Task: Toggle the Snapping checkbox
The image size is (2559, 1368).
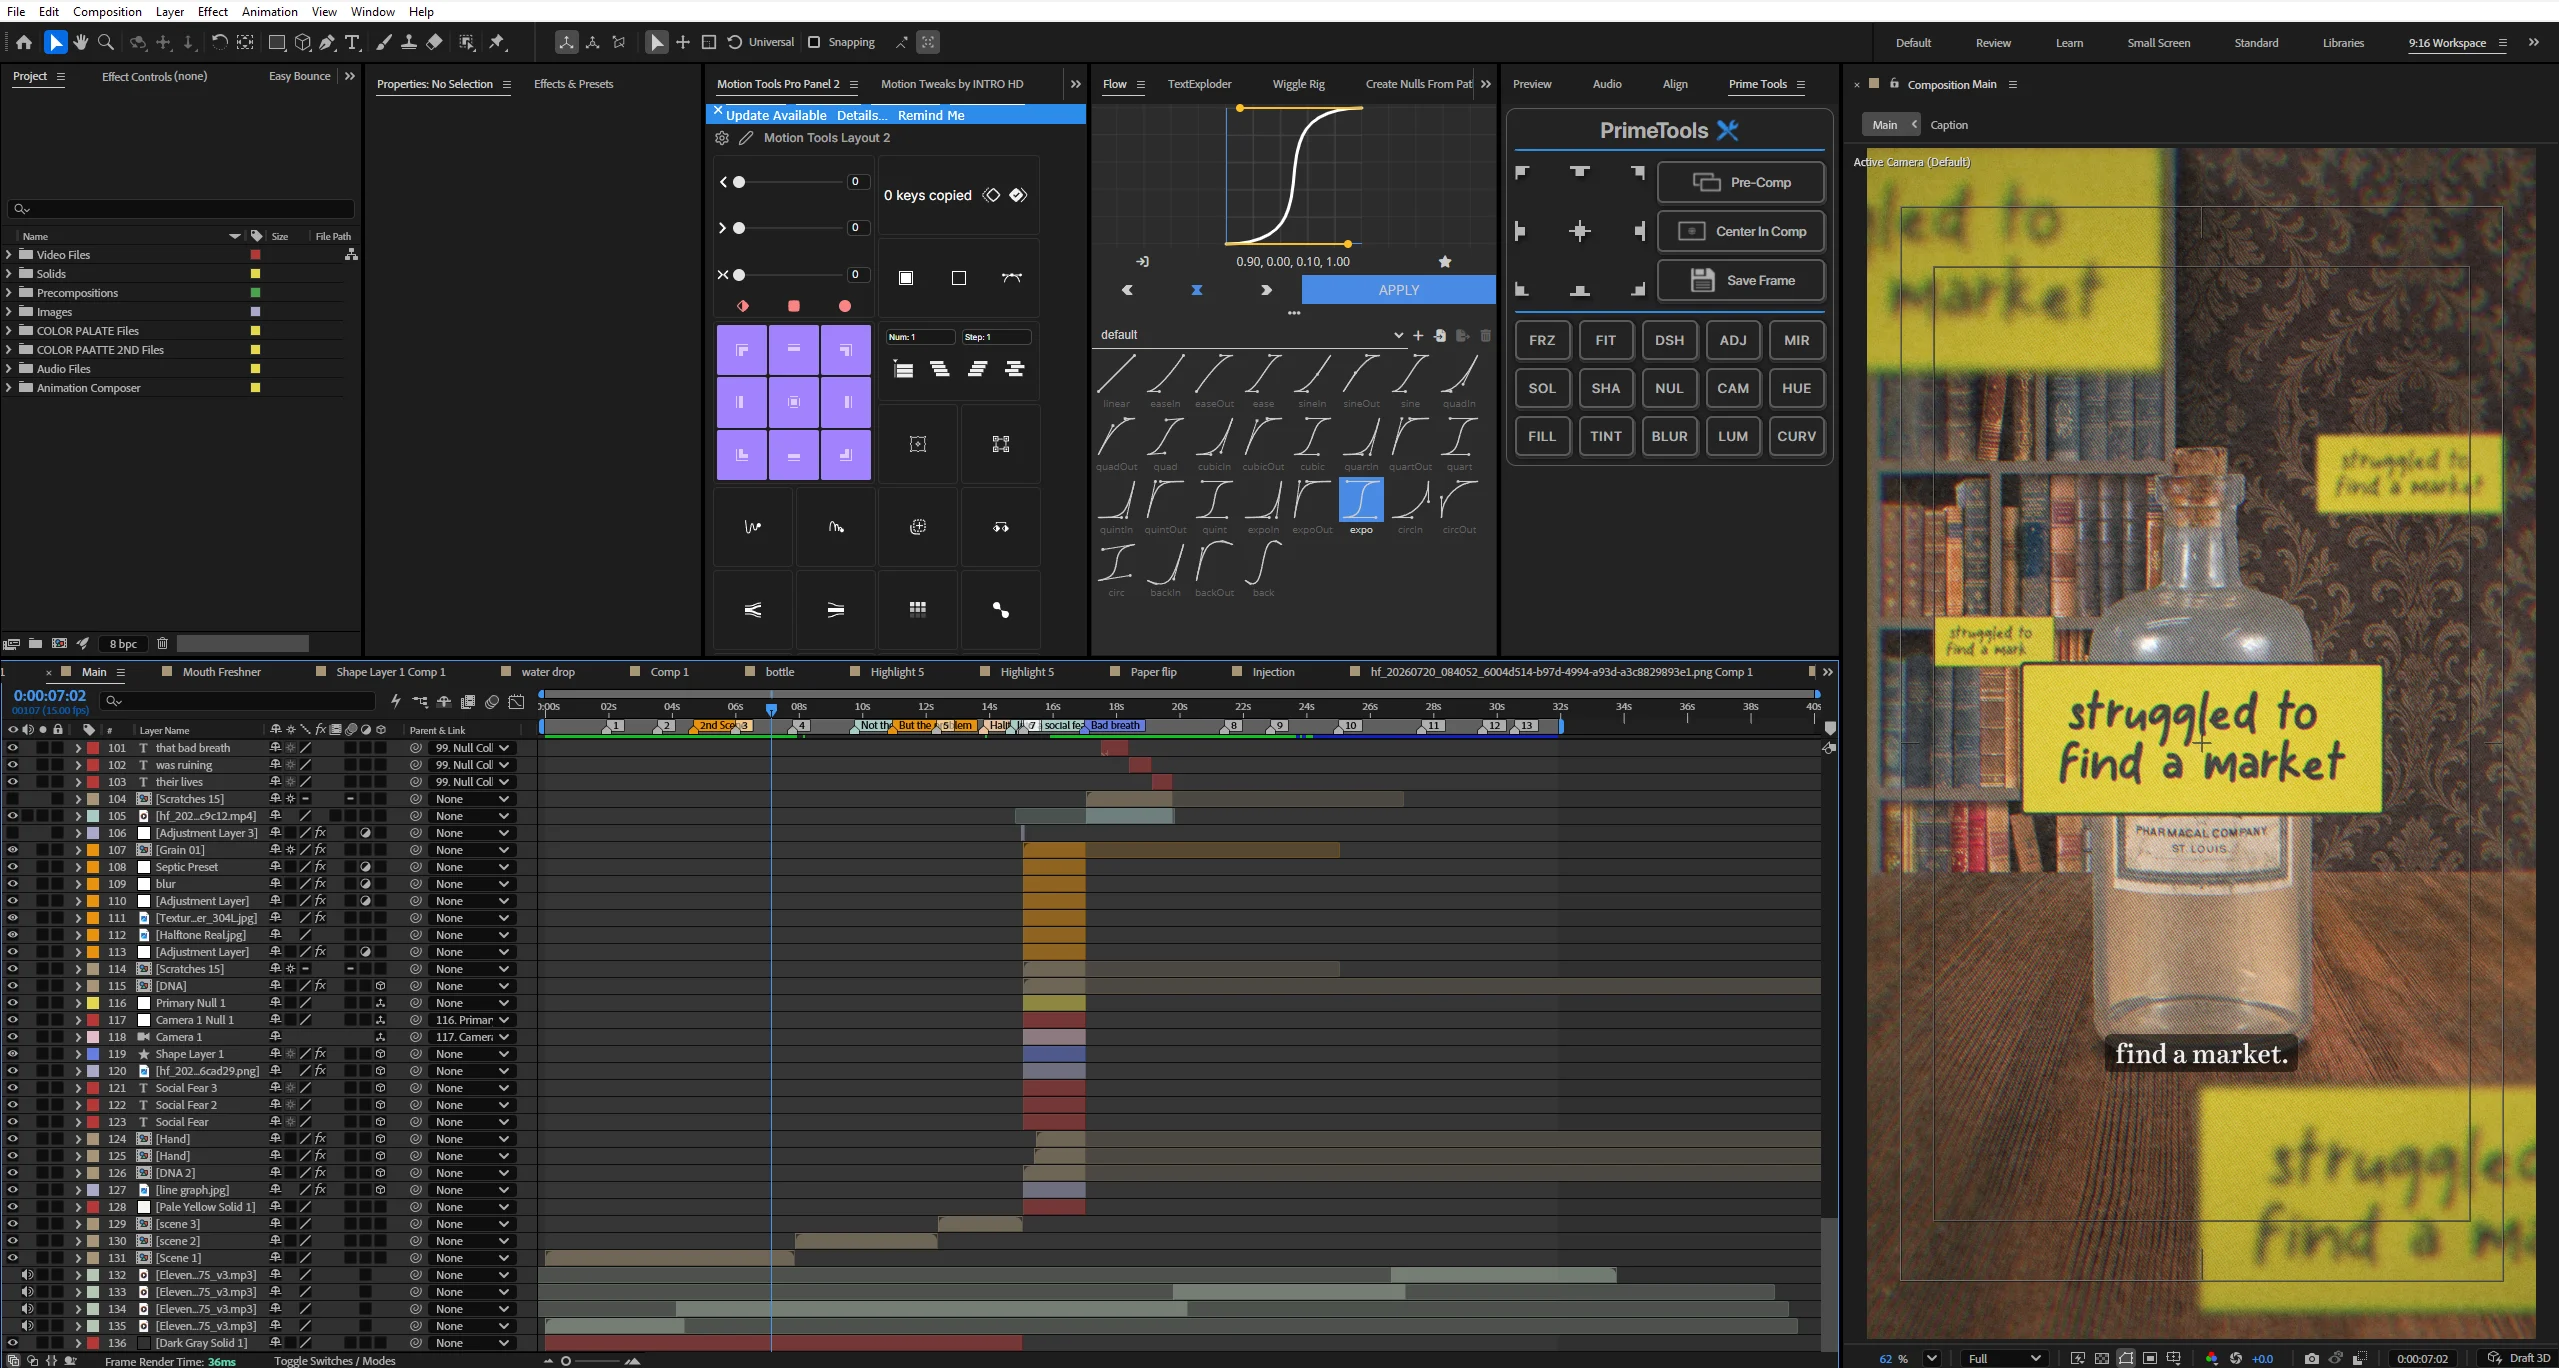Action: tap(814, 42)
